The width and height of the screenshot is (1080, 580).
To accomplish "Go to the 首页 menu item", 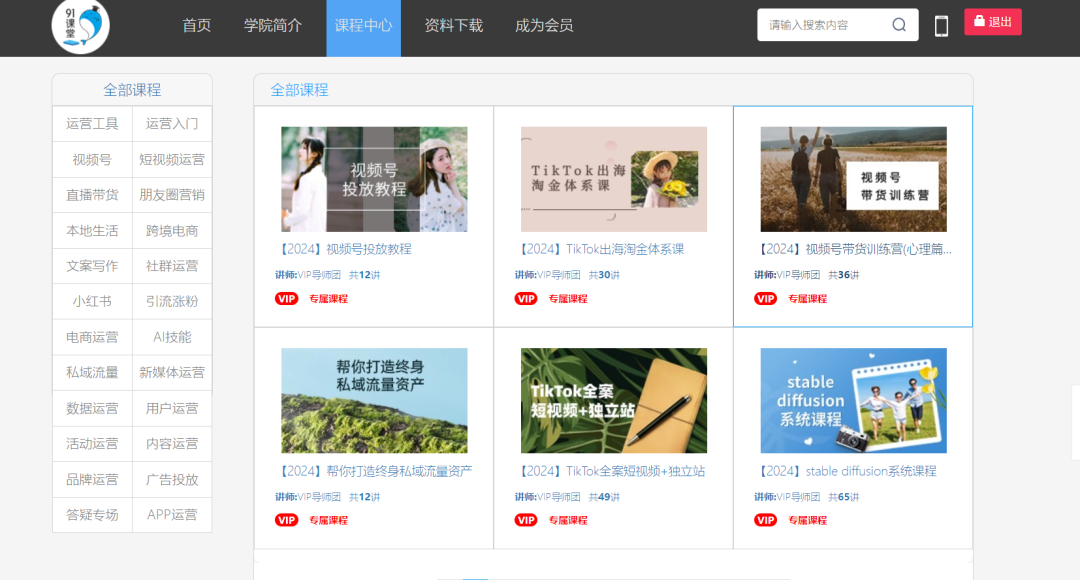I will coord(196,25).
